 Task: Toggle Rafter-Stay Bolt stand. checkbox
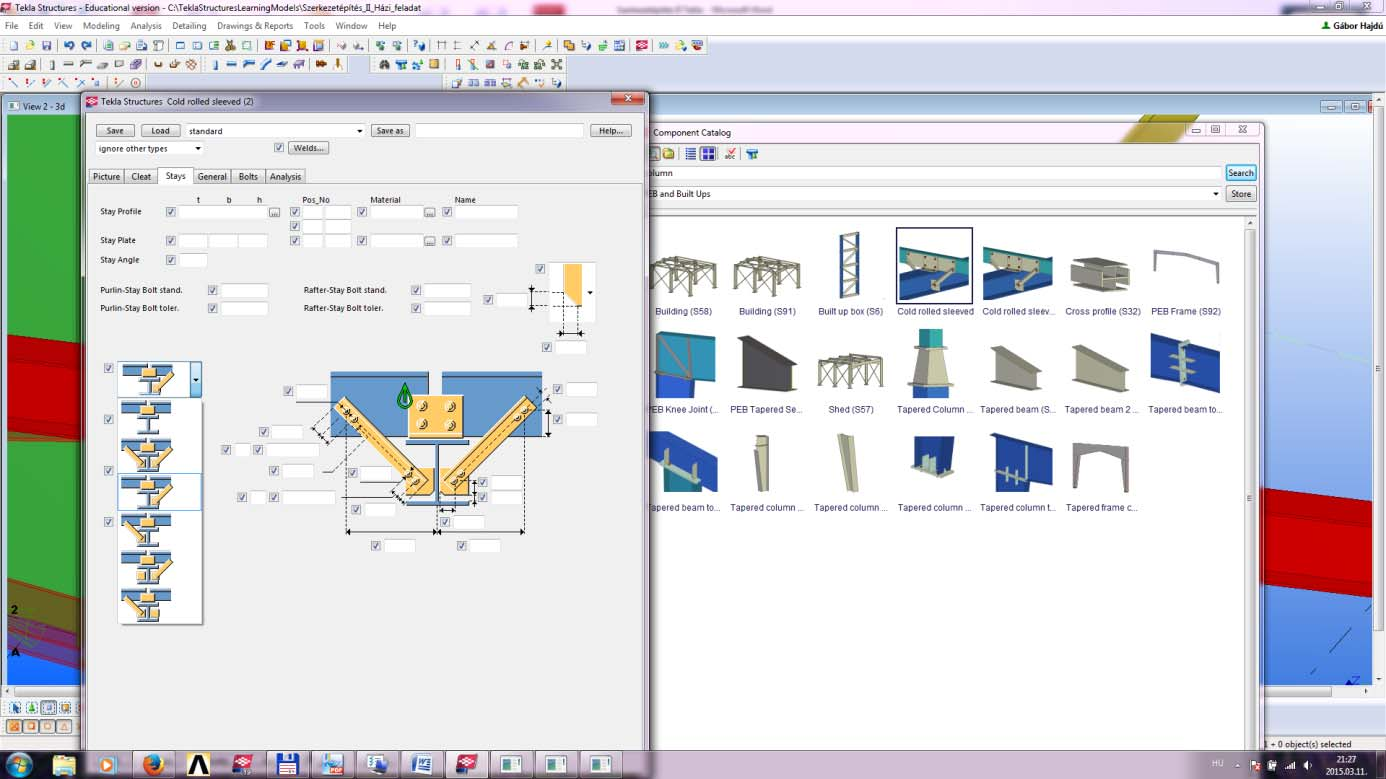point(416,290)
